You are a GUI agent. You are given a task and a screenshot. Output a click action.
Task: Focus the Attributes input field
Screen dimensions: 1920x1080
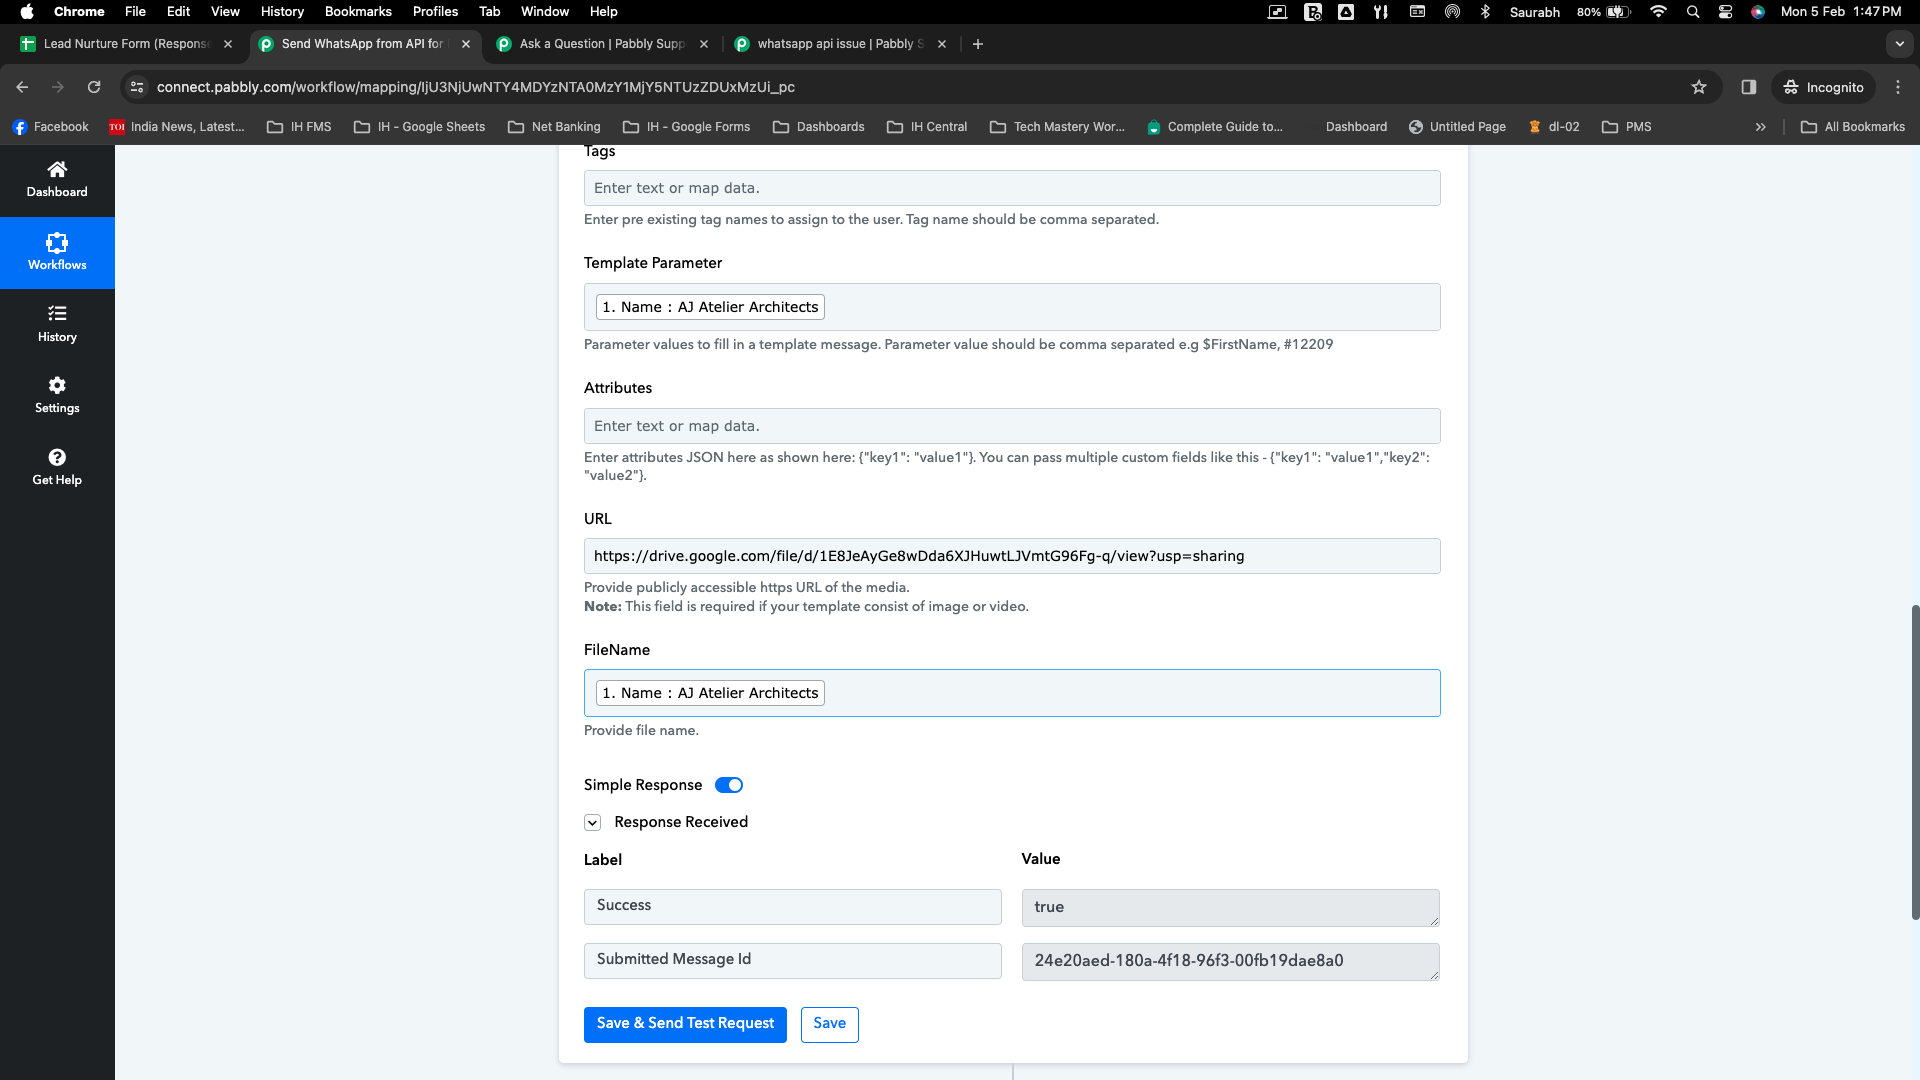pyautogui.click(x=1012, y=426)
